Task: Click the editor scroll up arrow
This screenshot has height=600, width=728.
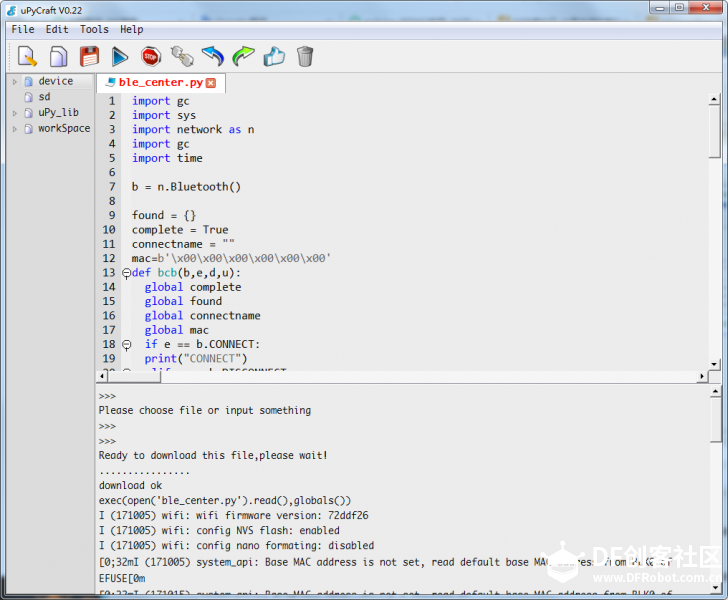Action: click(715, 99)
